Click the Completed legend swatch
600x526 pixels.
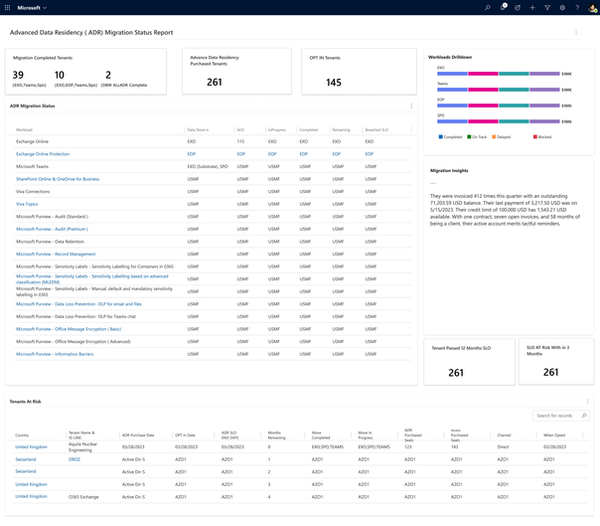pyautogui.click(x=440, y=137)
